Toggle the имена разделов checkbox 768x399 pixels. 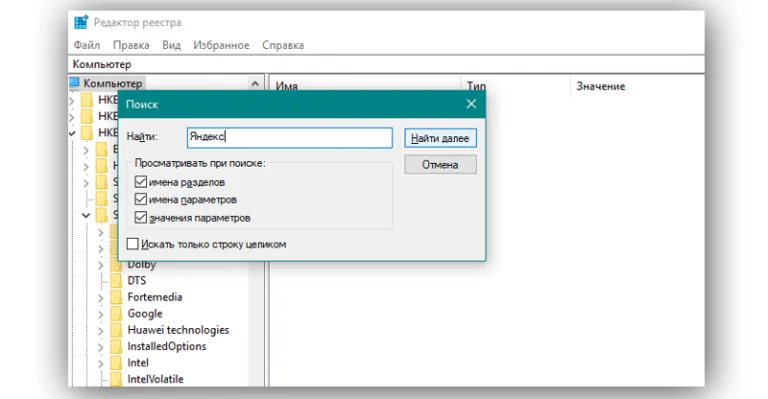141,182
